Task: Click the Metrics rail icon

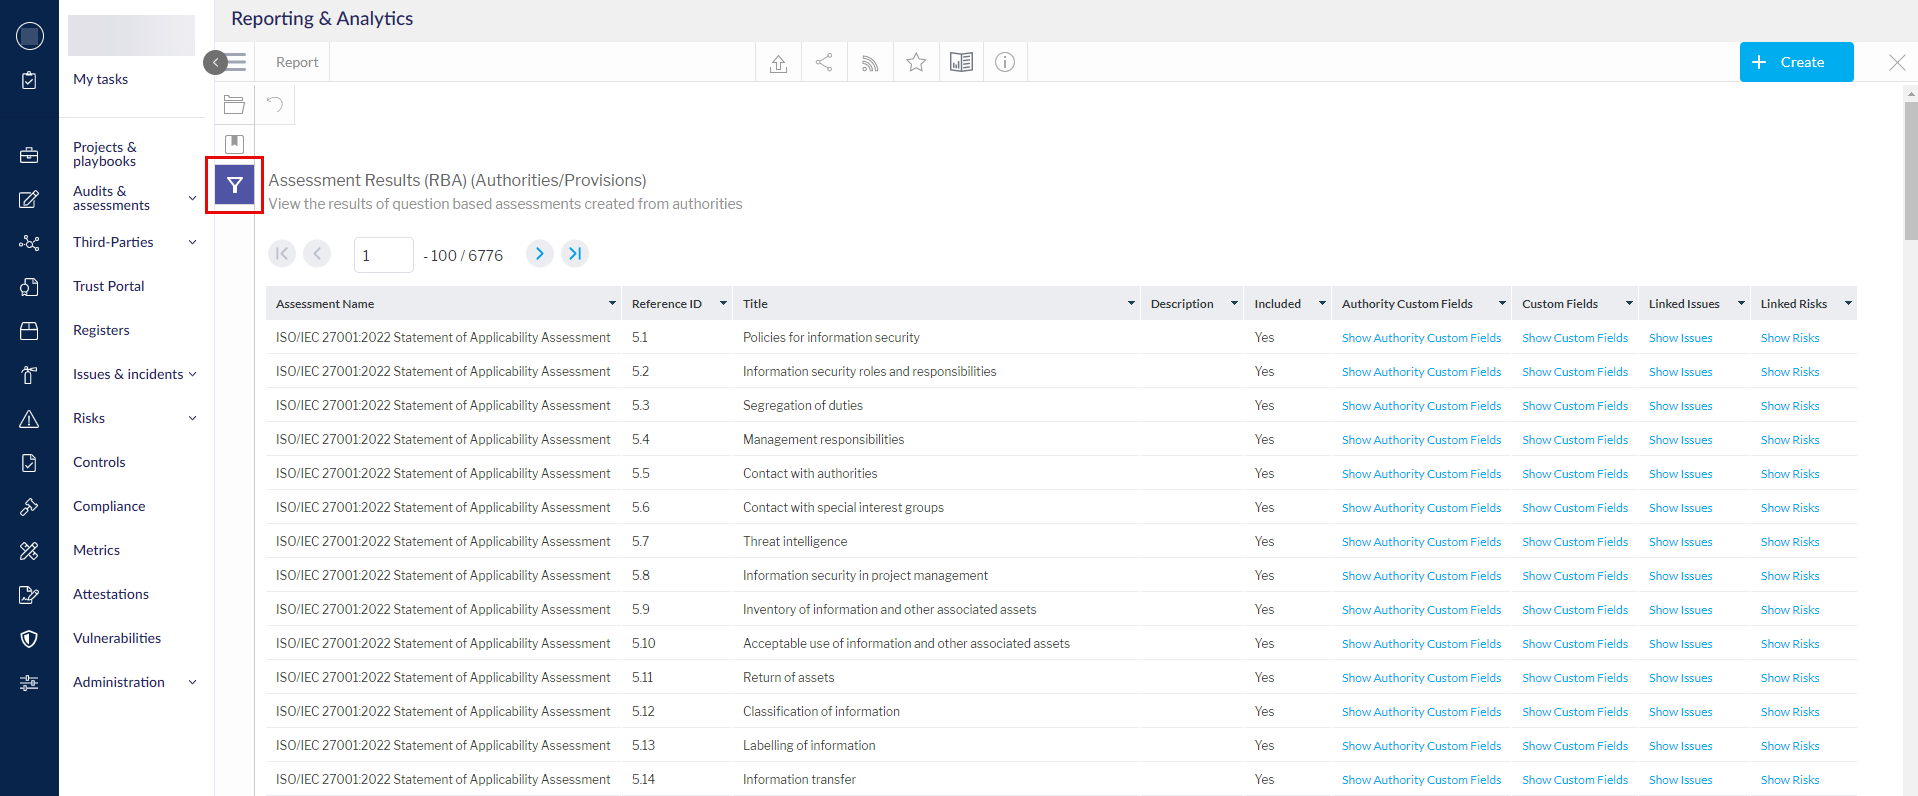Action: (29, 551)
